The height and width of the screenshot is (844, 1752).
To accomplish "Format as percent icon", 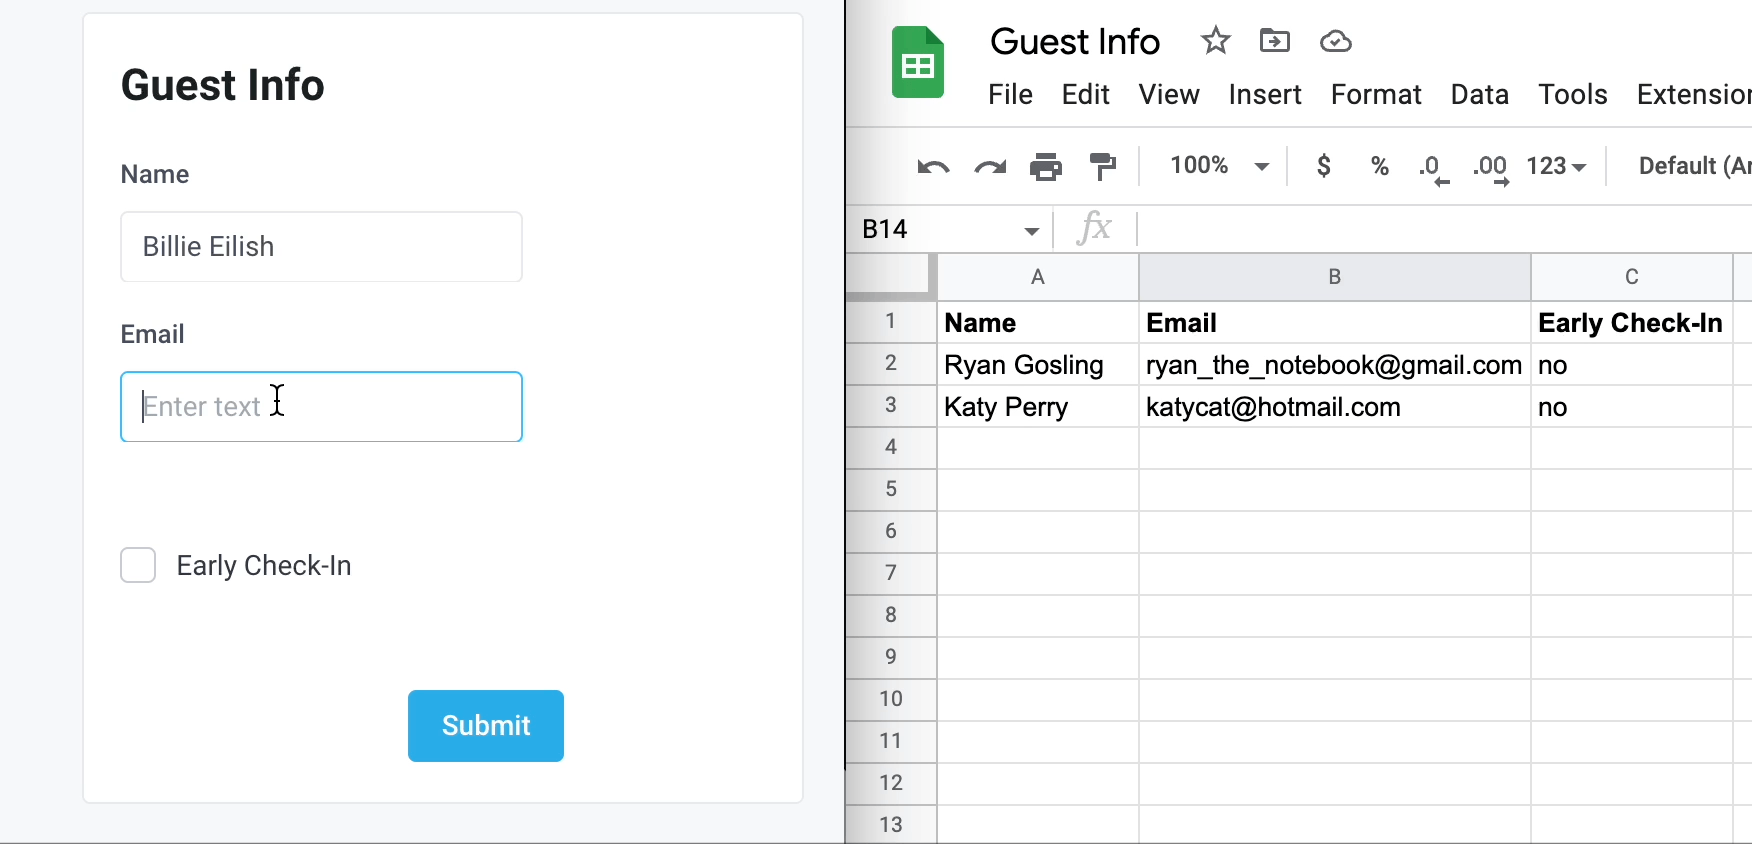I will pyautogui.click(x=1380, y=166).
